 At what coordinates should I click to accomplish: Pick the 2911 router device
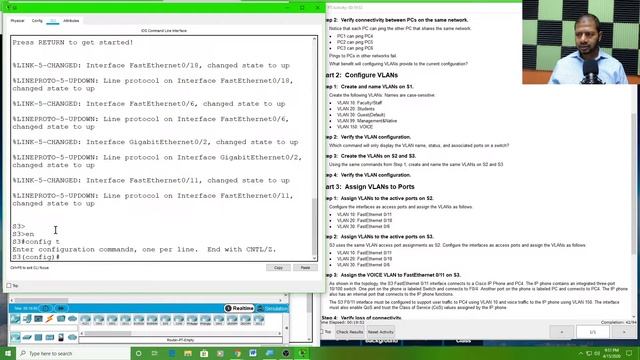(125, 320)
